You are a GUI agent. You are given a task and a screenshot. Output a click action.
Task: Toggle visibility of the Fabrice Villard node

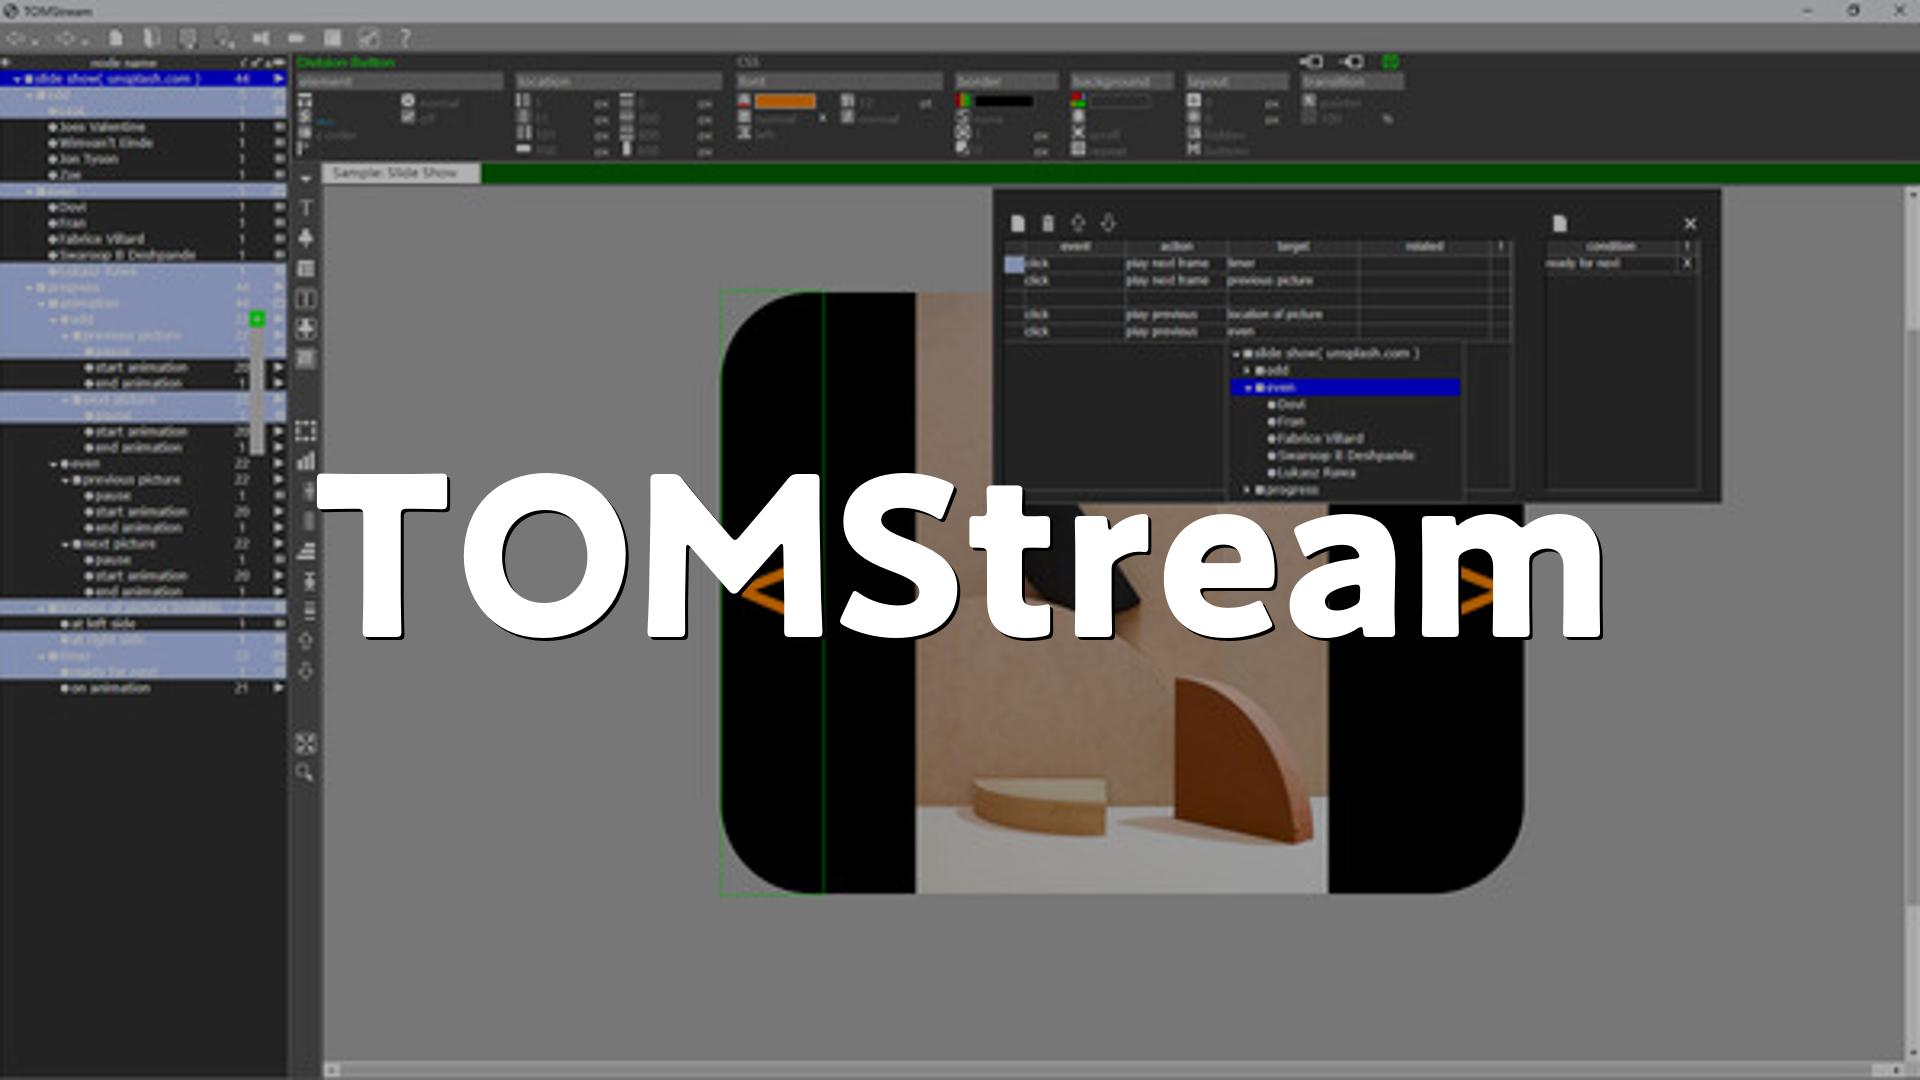click(279, 239)
